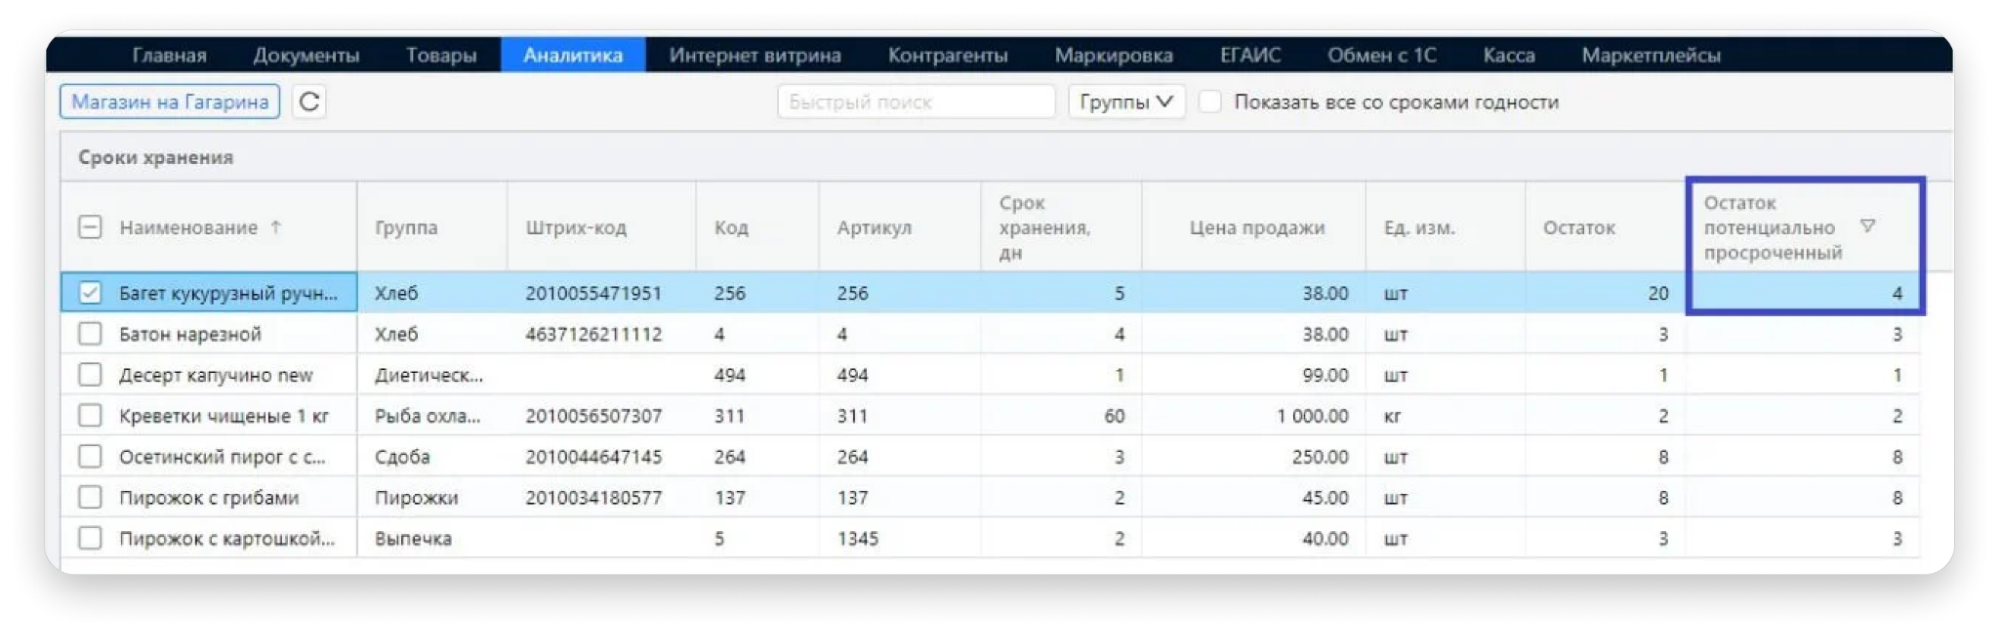Uncheck the Багет кукурузный row checkbox
1999x635 pixels.
pyautogui.click(x=90, y=293)
